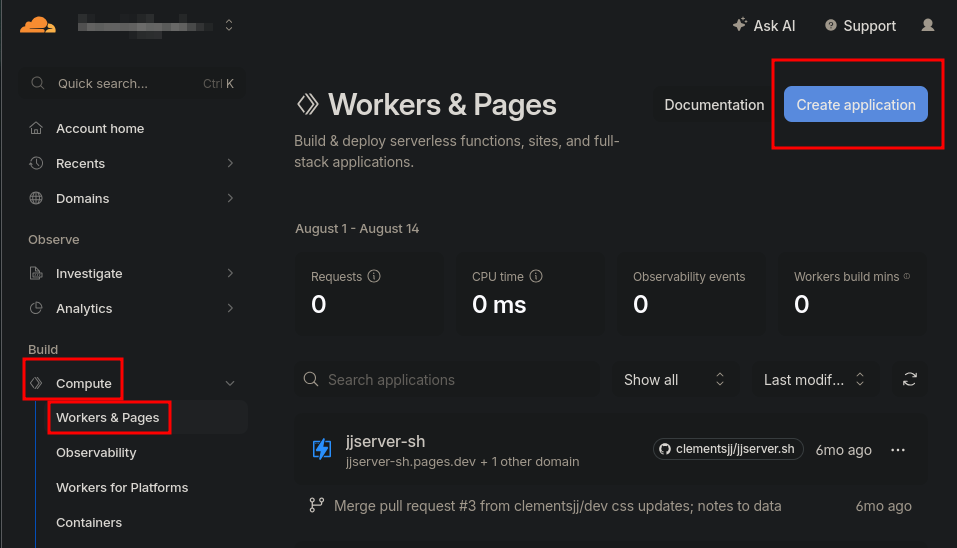
Task: Open the user profile icon
Action: pos(928,25)
